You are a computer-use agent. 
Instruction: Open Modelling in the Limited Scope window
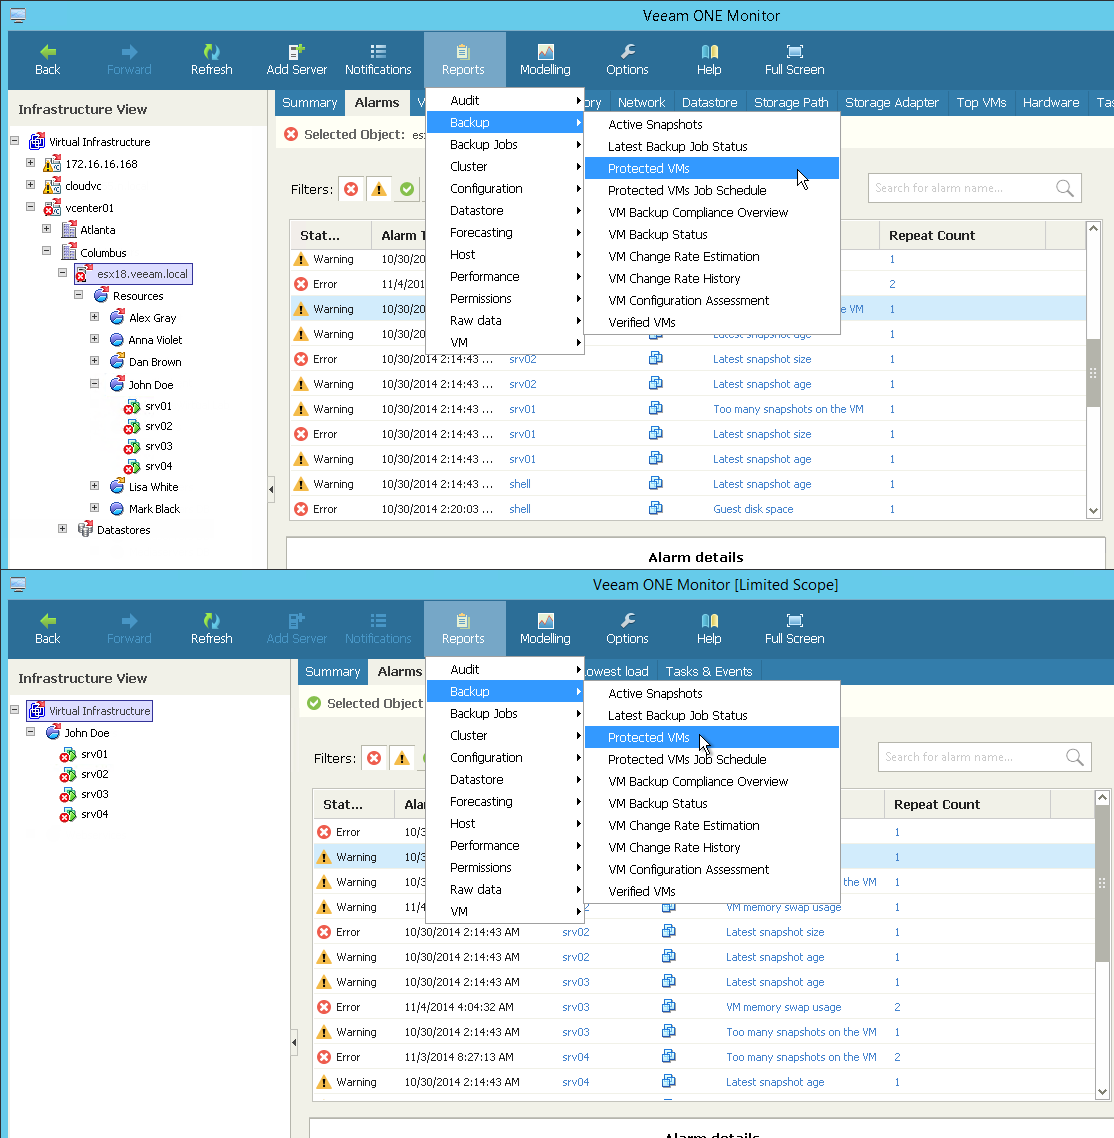click(545, 629)
